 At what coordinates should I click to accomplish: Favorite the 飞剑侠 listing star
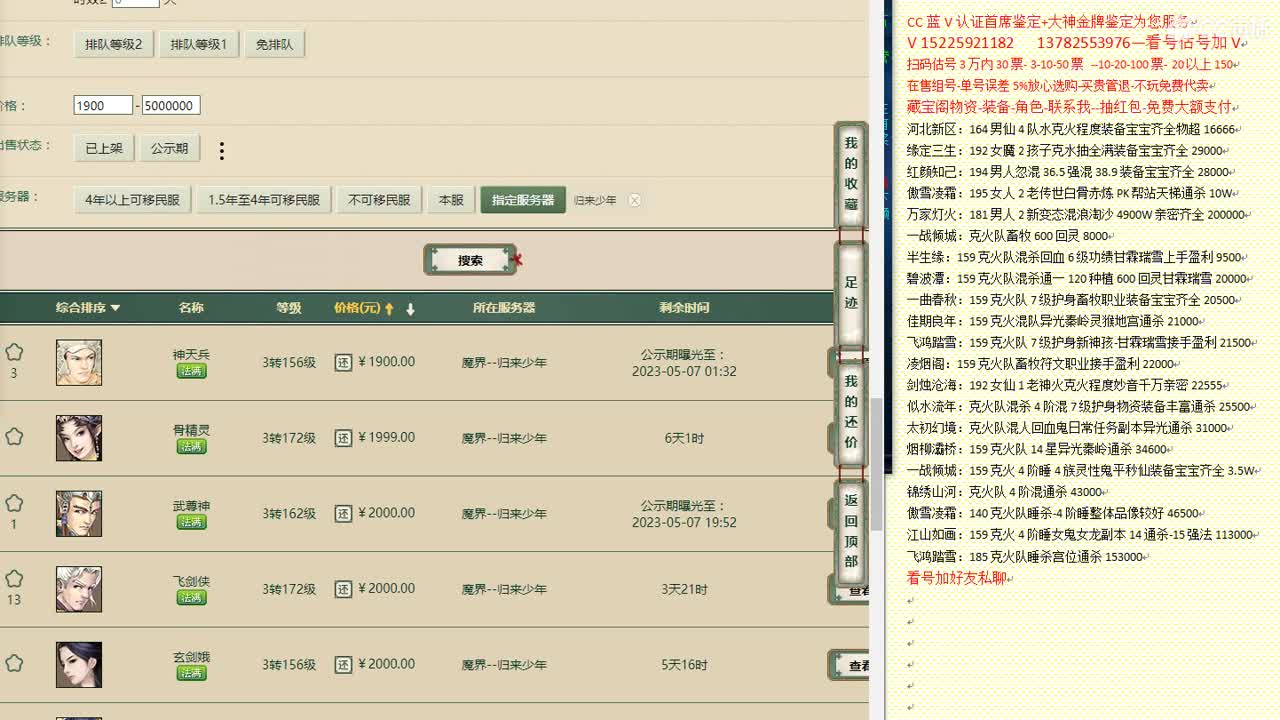(x=14, y=579)
